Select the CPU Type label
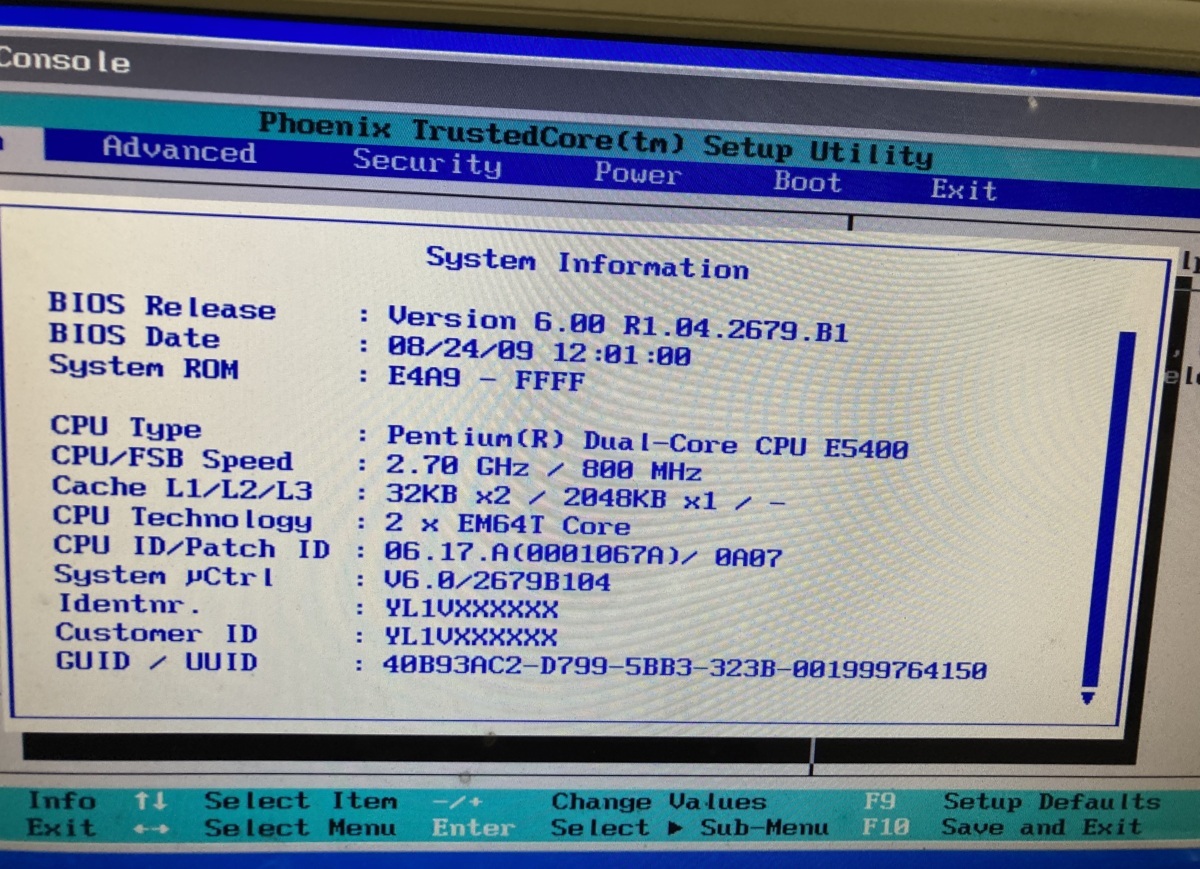This screenshot has width=1200, height=869. pyautogui.click(x=126, y=428)
